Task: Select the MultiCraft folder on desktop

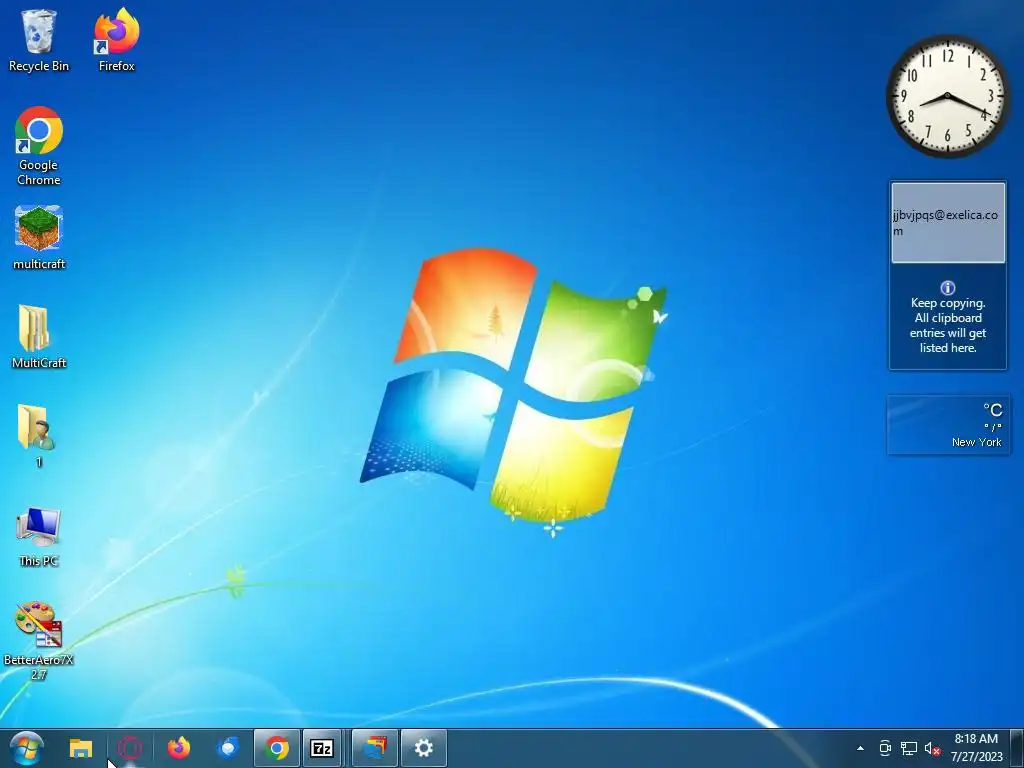Action: (39, 337)
